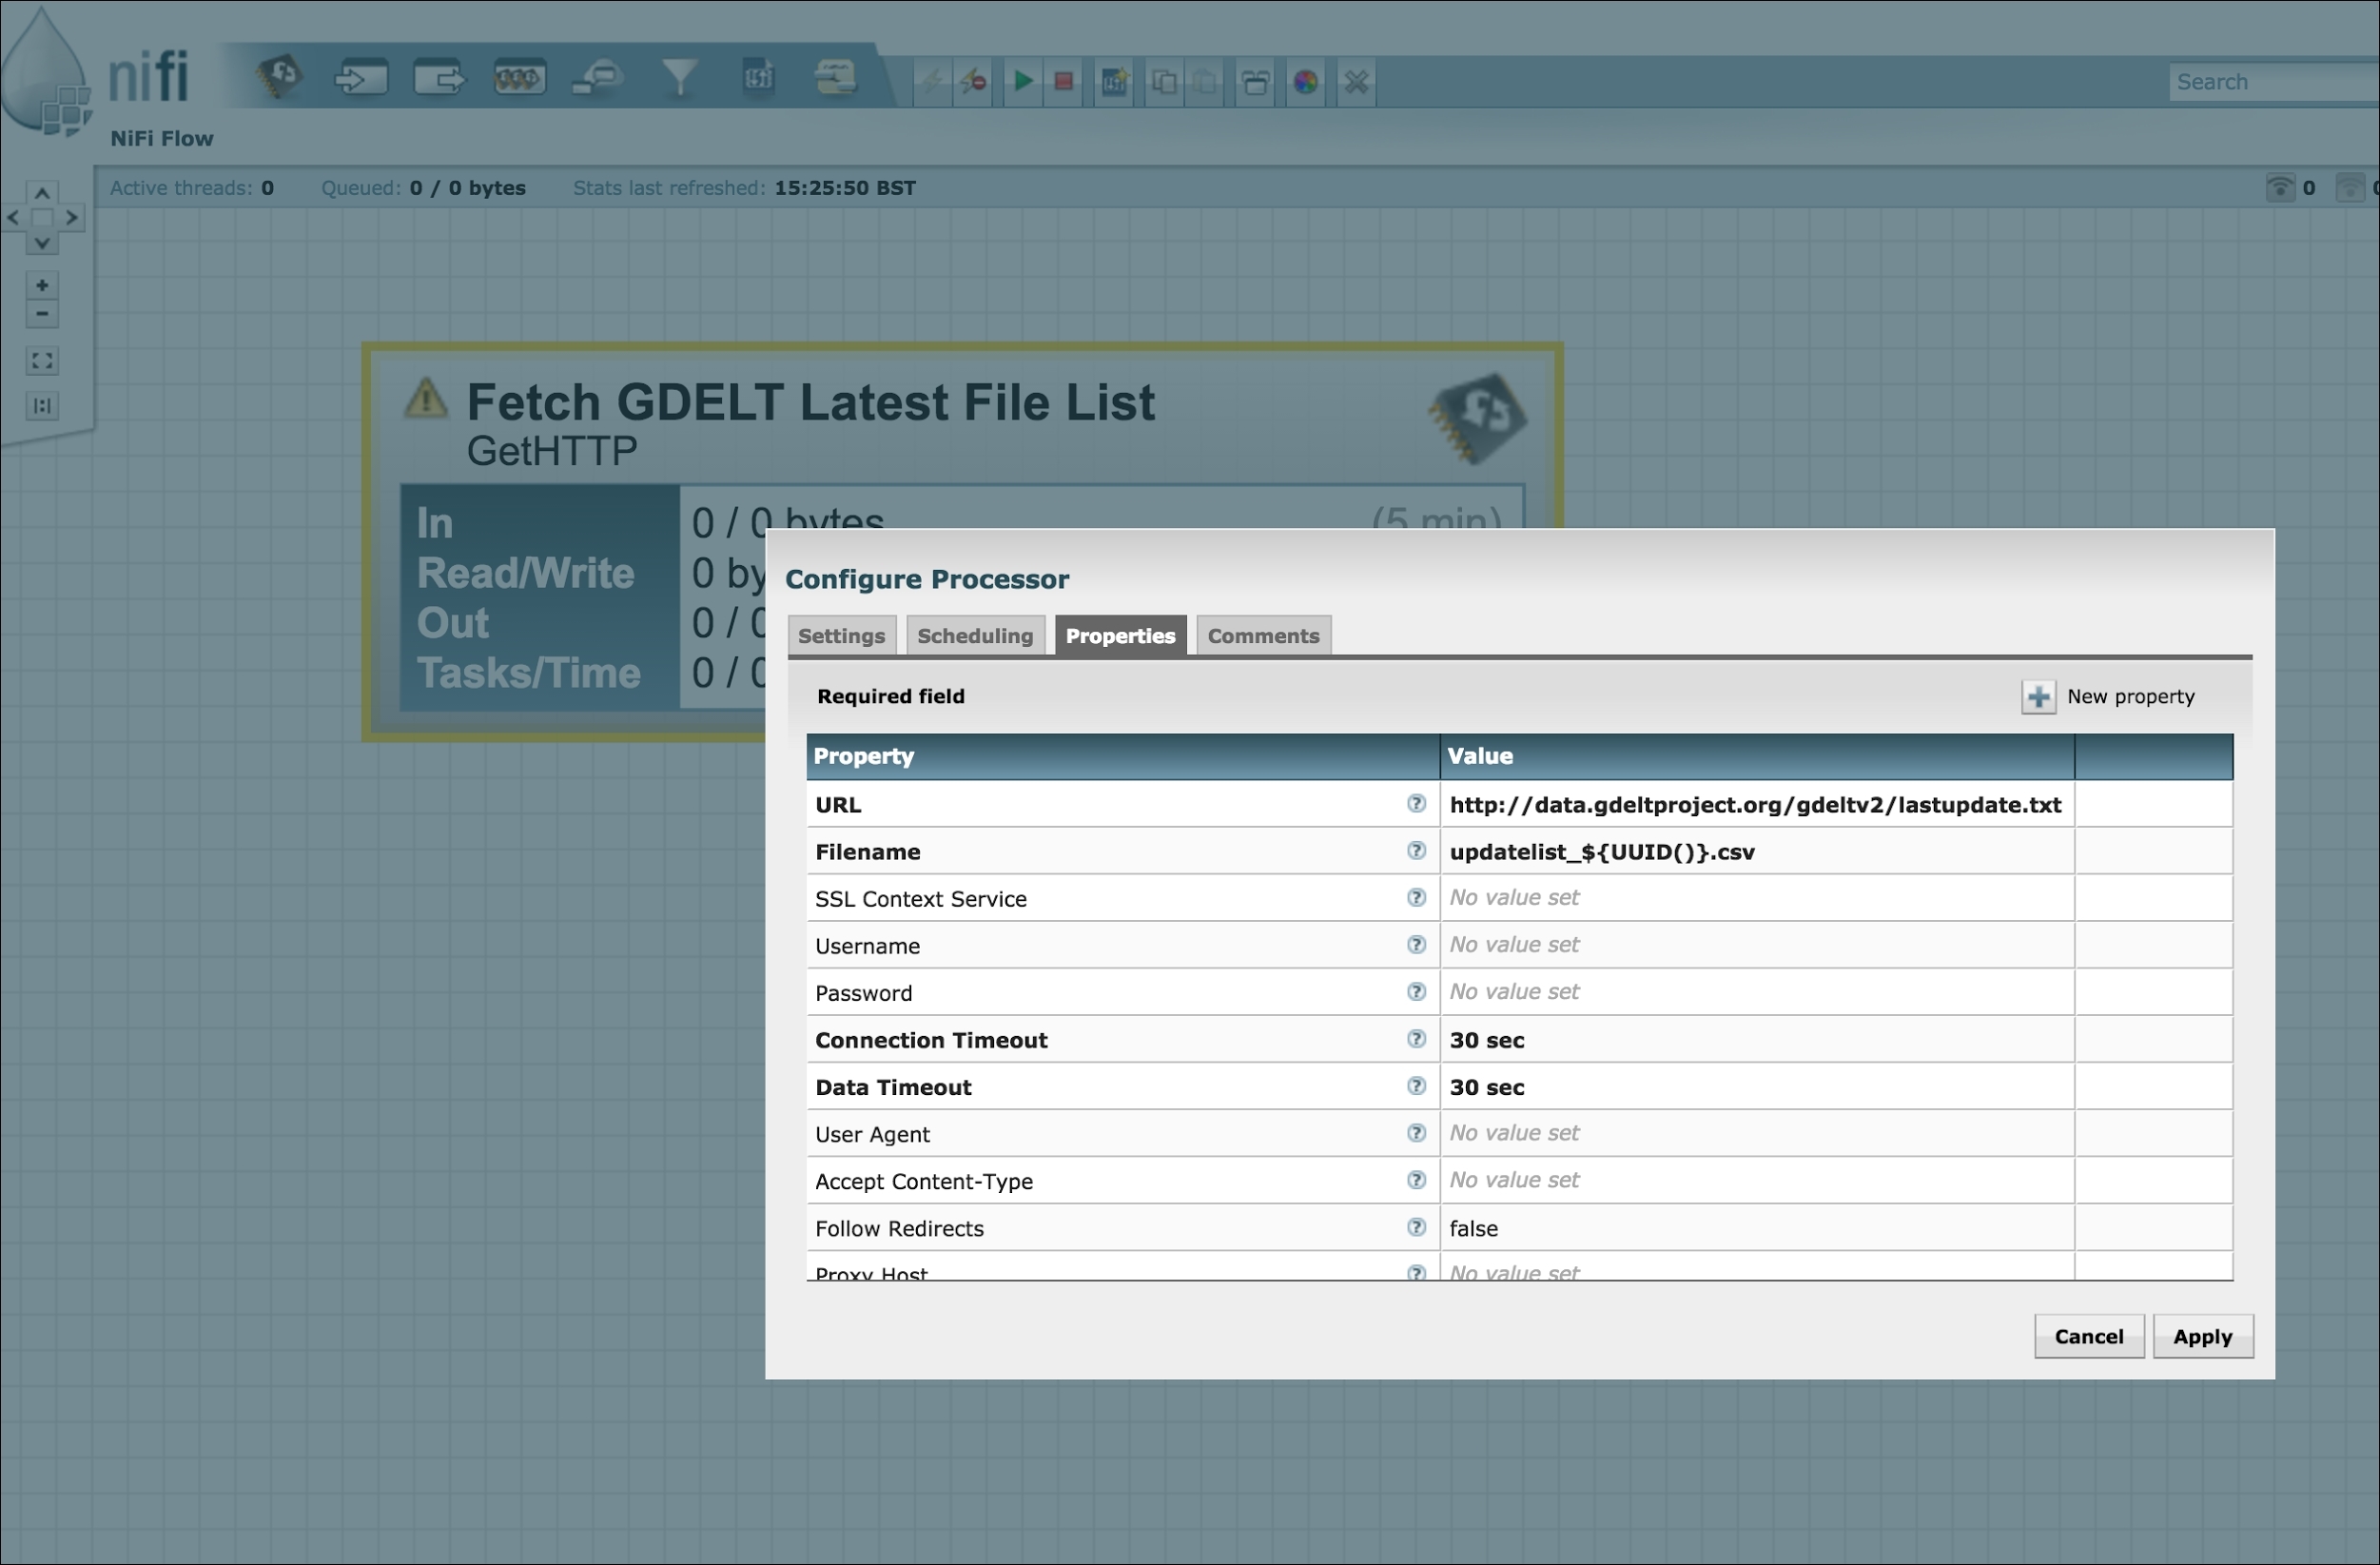Screen dimensions: 2380x1565
Task: Click the Copy icon in toolbar
Action: click(1164, 81)
